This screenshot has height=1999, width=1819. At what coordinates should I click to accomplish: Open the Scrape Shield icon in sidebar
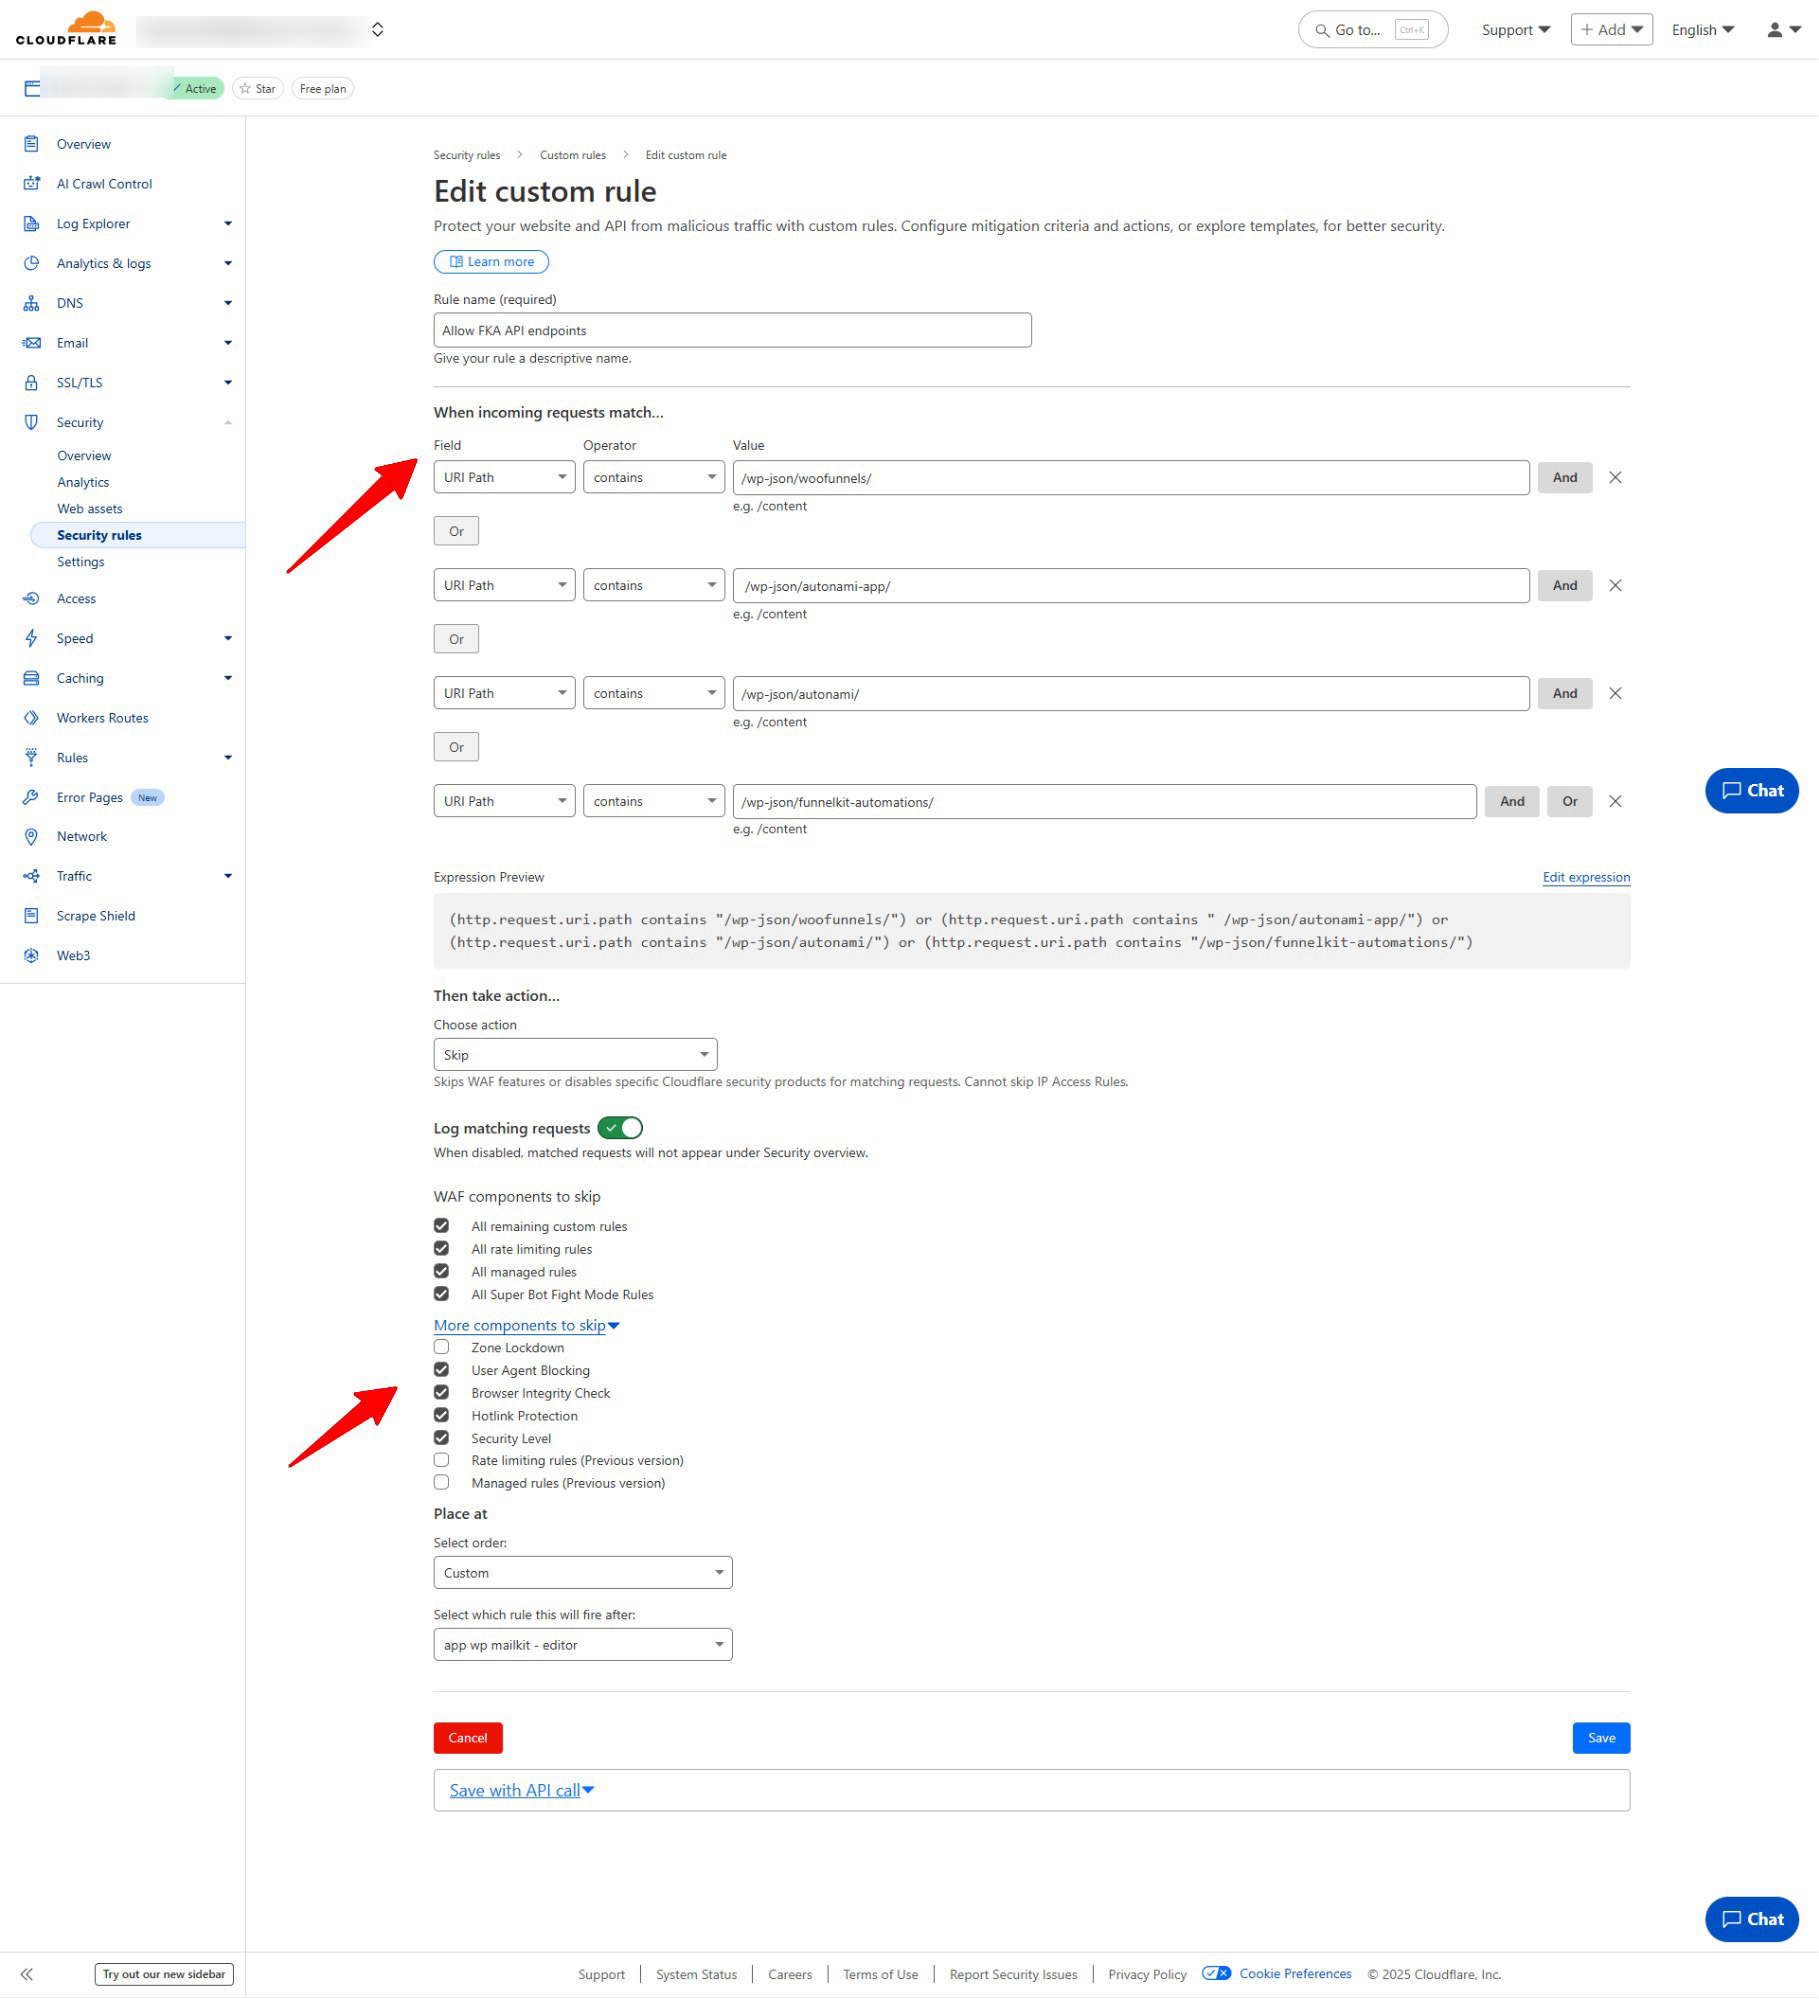31,916
